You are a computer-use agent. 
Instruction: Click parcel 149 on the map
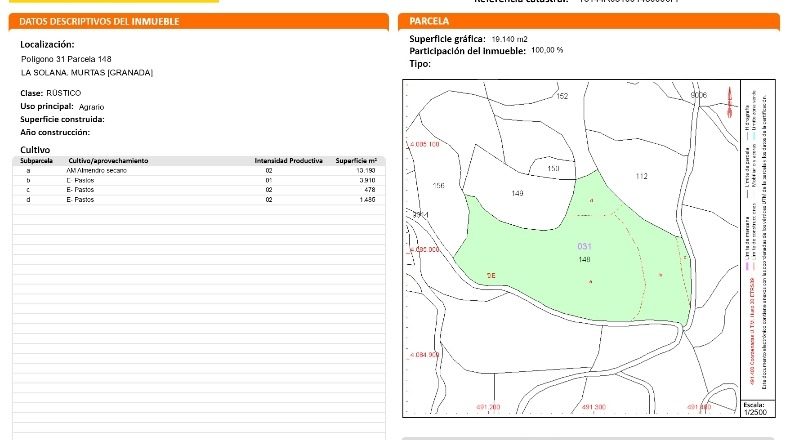click(x=517, y=193)
